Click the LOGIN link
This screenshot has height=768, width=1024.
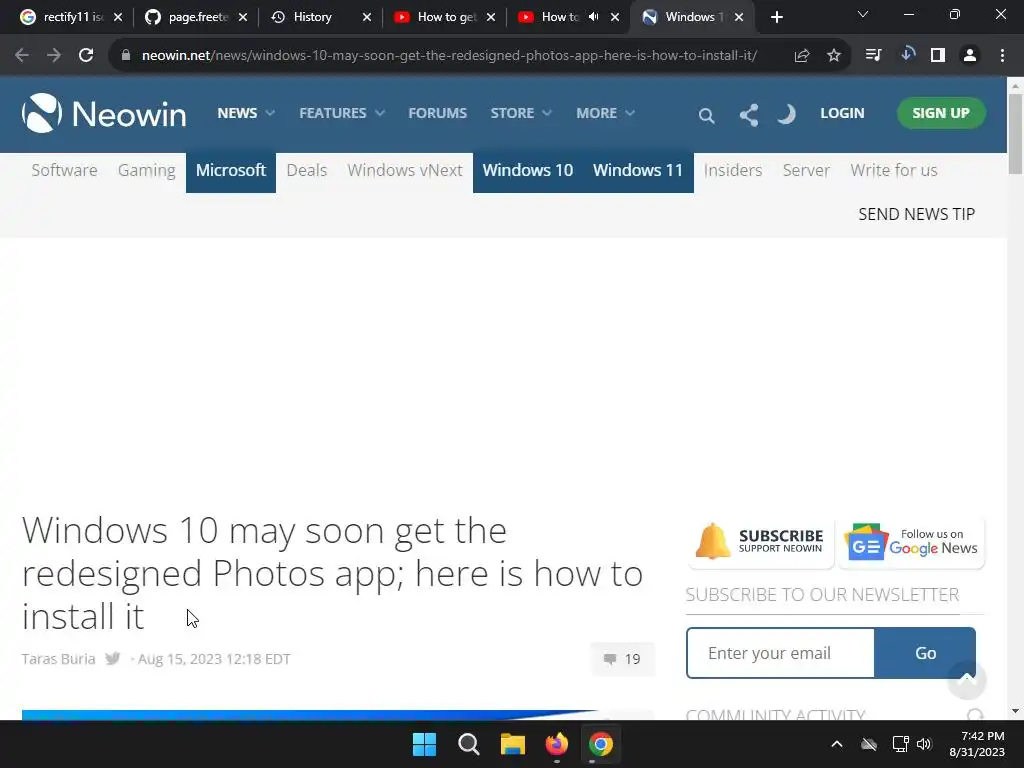coord(842,113)
